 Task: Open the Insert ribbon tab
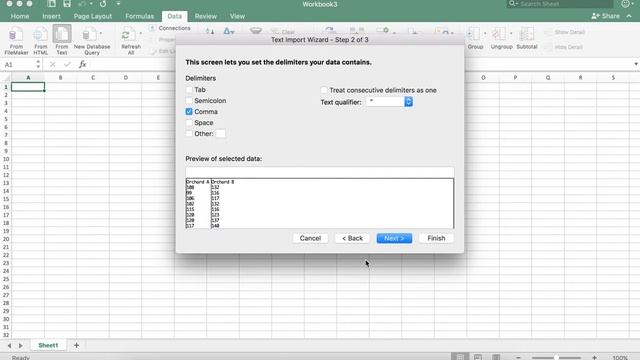[51, 16]
